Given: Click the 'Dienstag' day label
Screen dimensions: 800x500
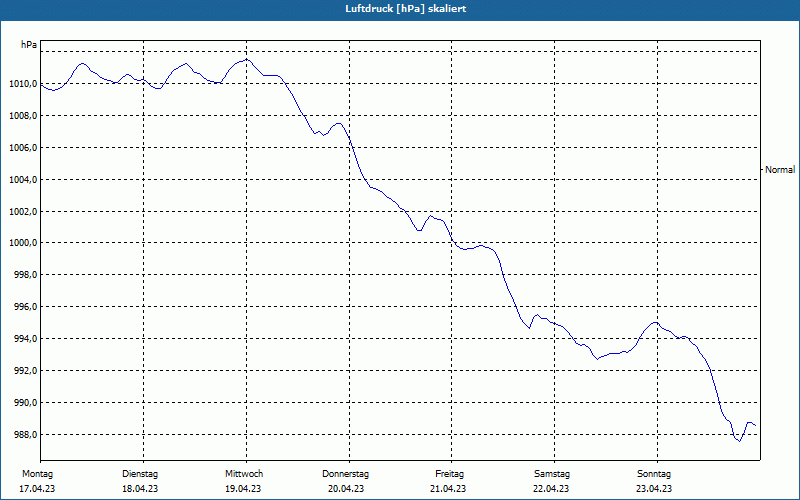Looking at the screenshot, I should point(140,474).
